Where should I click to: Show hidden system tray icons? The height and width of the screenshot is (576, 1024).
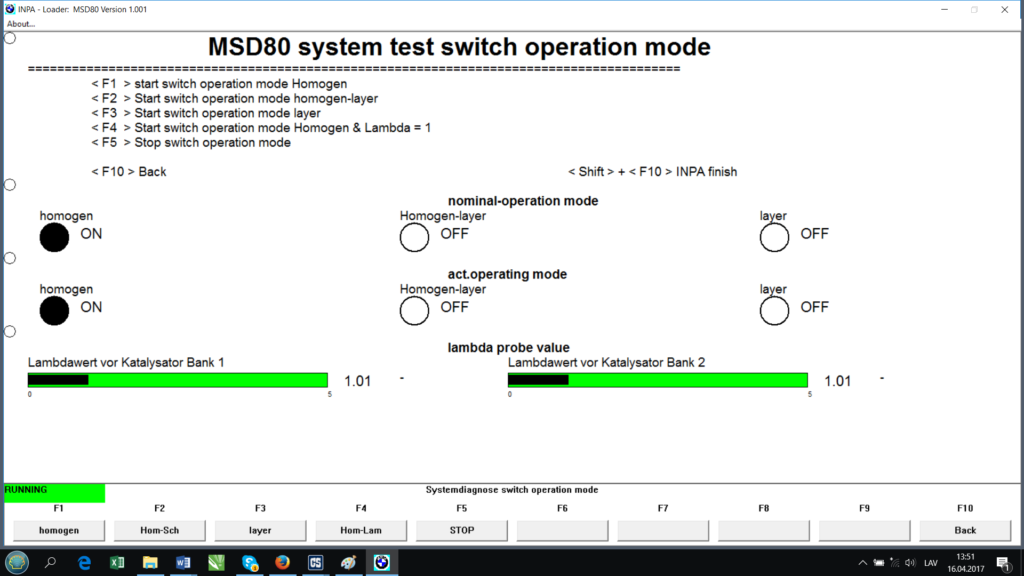pos(863,562)
